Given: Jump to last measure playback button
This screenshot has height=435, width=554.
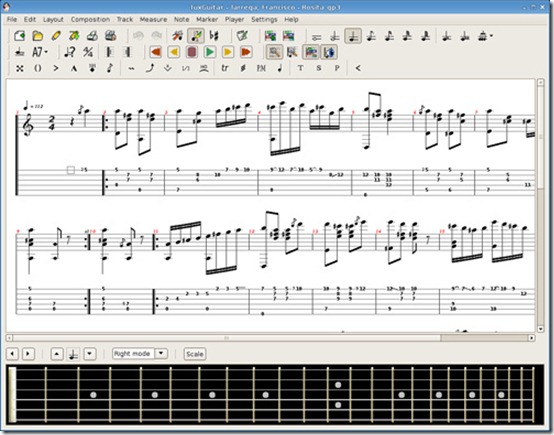Looking at the screenshot, I should point(246,52).
